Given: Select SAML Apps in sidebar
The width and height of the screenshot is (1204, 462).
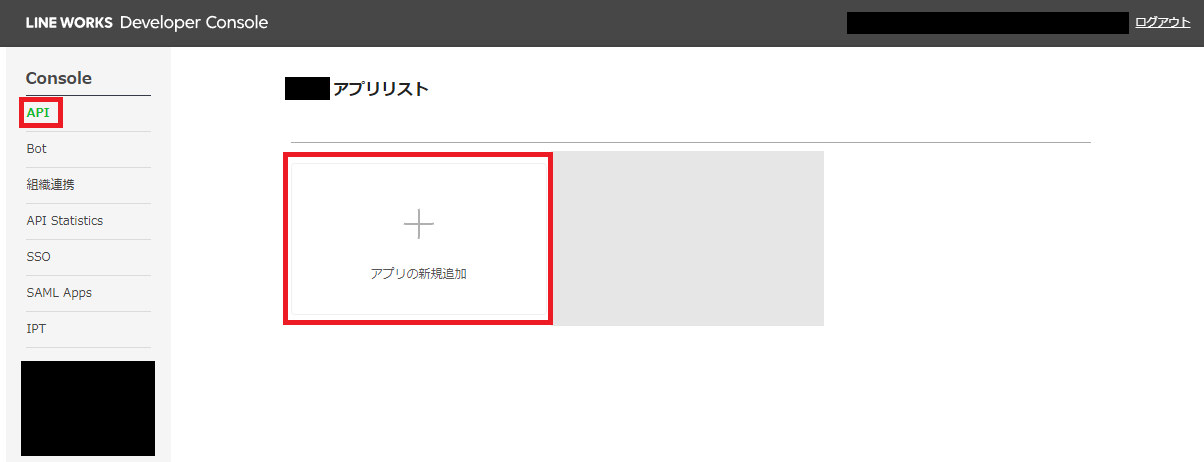Looking at the screenshot, I should (59, 292).
